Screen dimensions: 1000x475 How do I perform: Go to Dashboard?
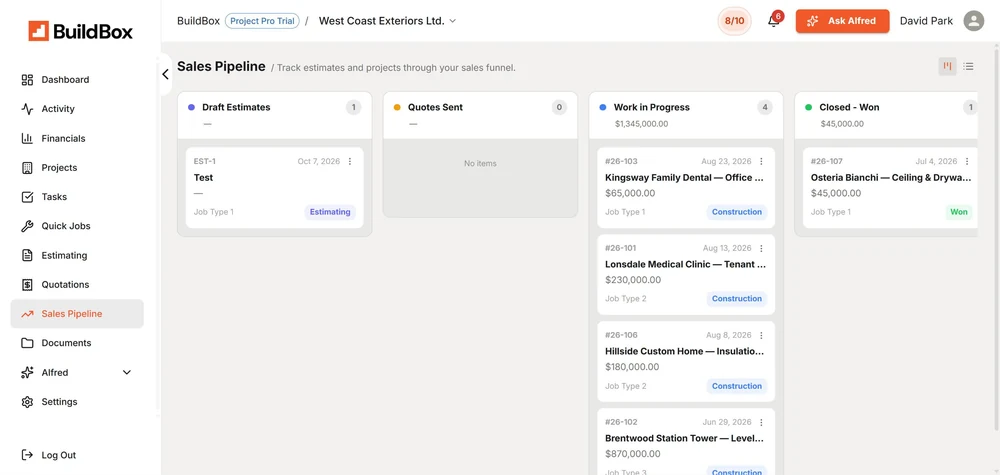click(x=65, y=80)
